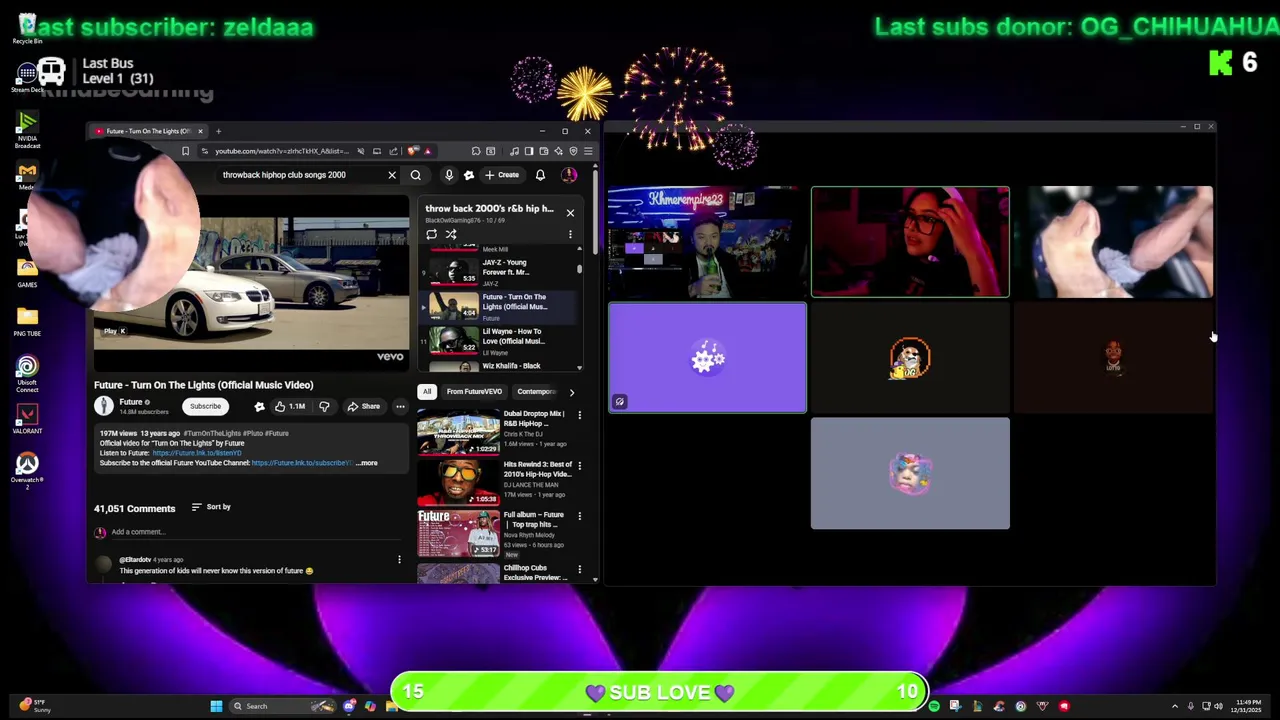Open the GAMES folder on desktop
Viewport: 1280px width, 720px height.
[x=27, y=273]
